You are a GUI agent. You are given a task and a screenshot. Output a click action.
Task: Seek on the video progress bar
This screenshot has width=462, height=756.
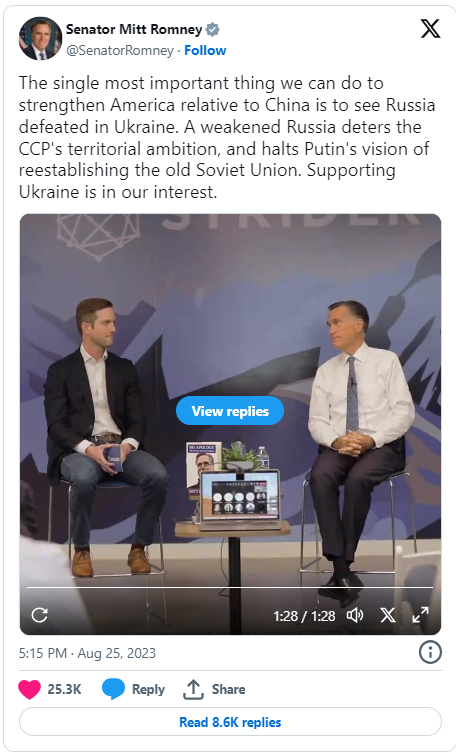(x=230, y=587)
